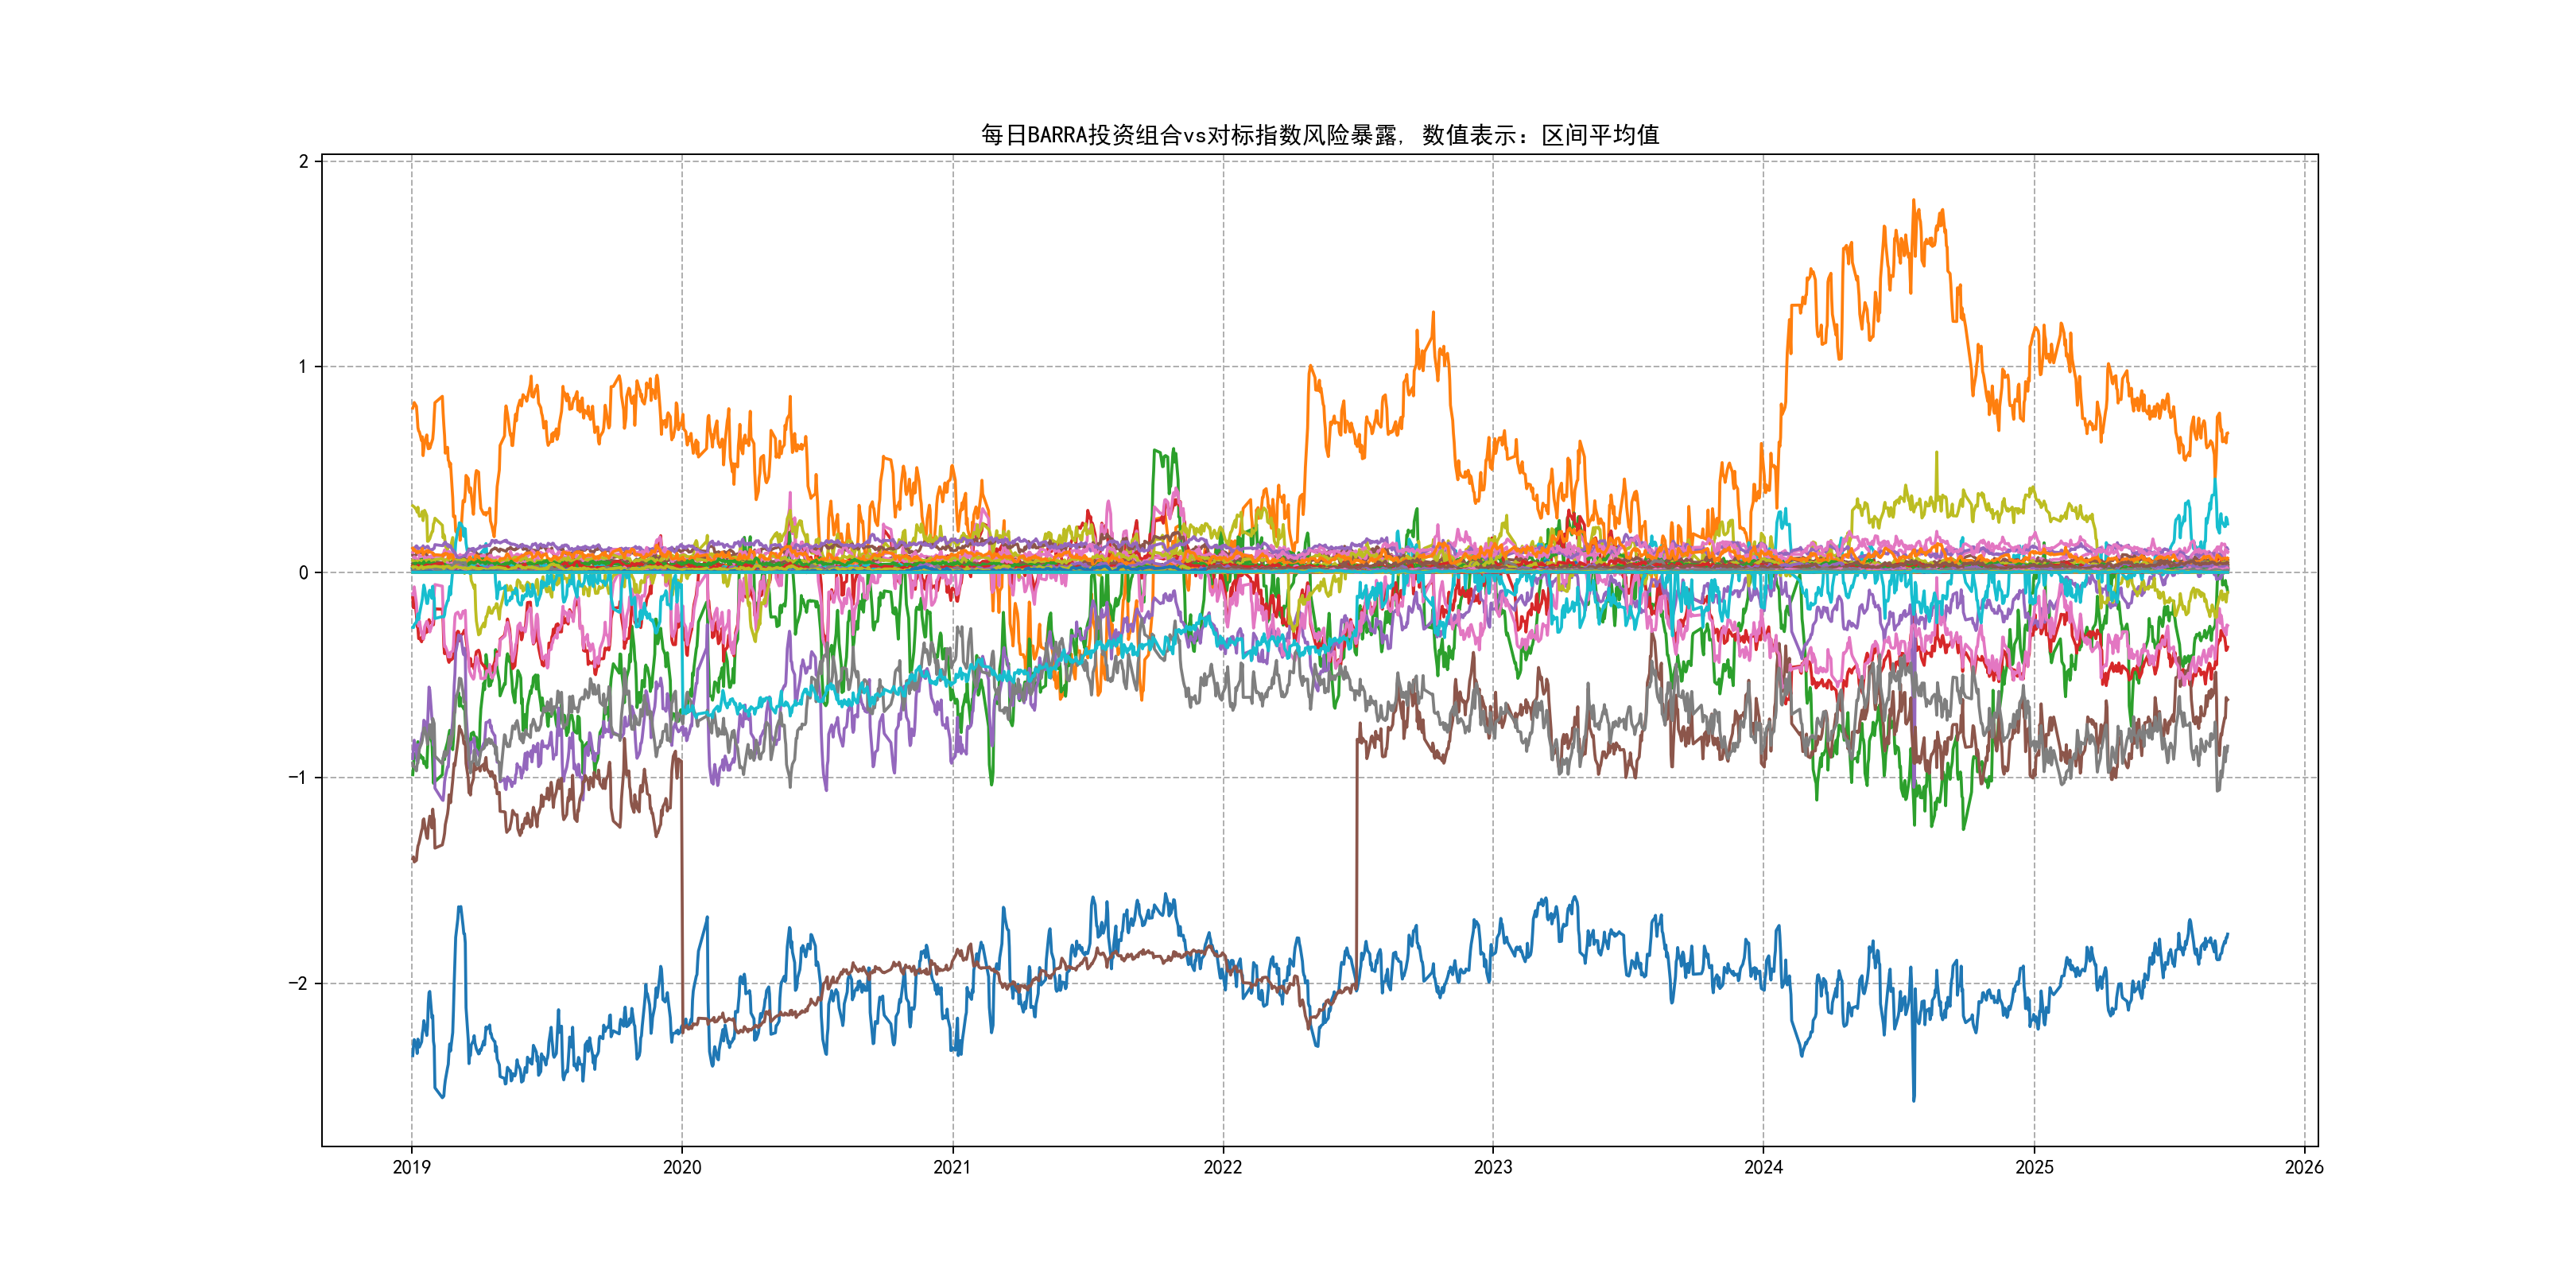Click the orange line's highest peak in 2024
The width and height of the screenshot is (2576, 1288).
coord(1914,201)
